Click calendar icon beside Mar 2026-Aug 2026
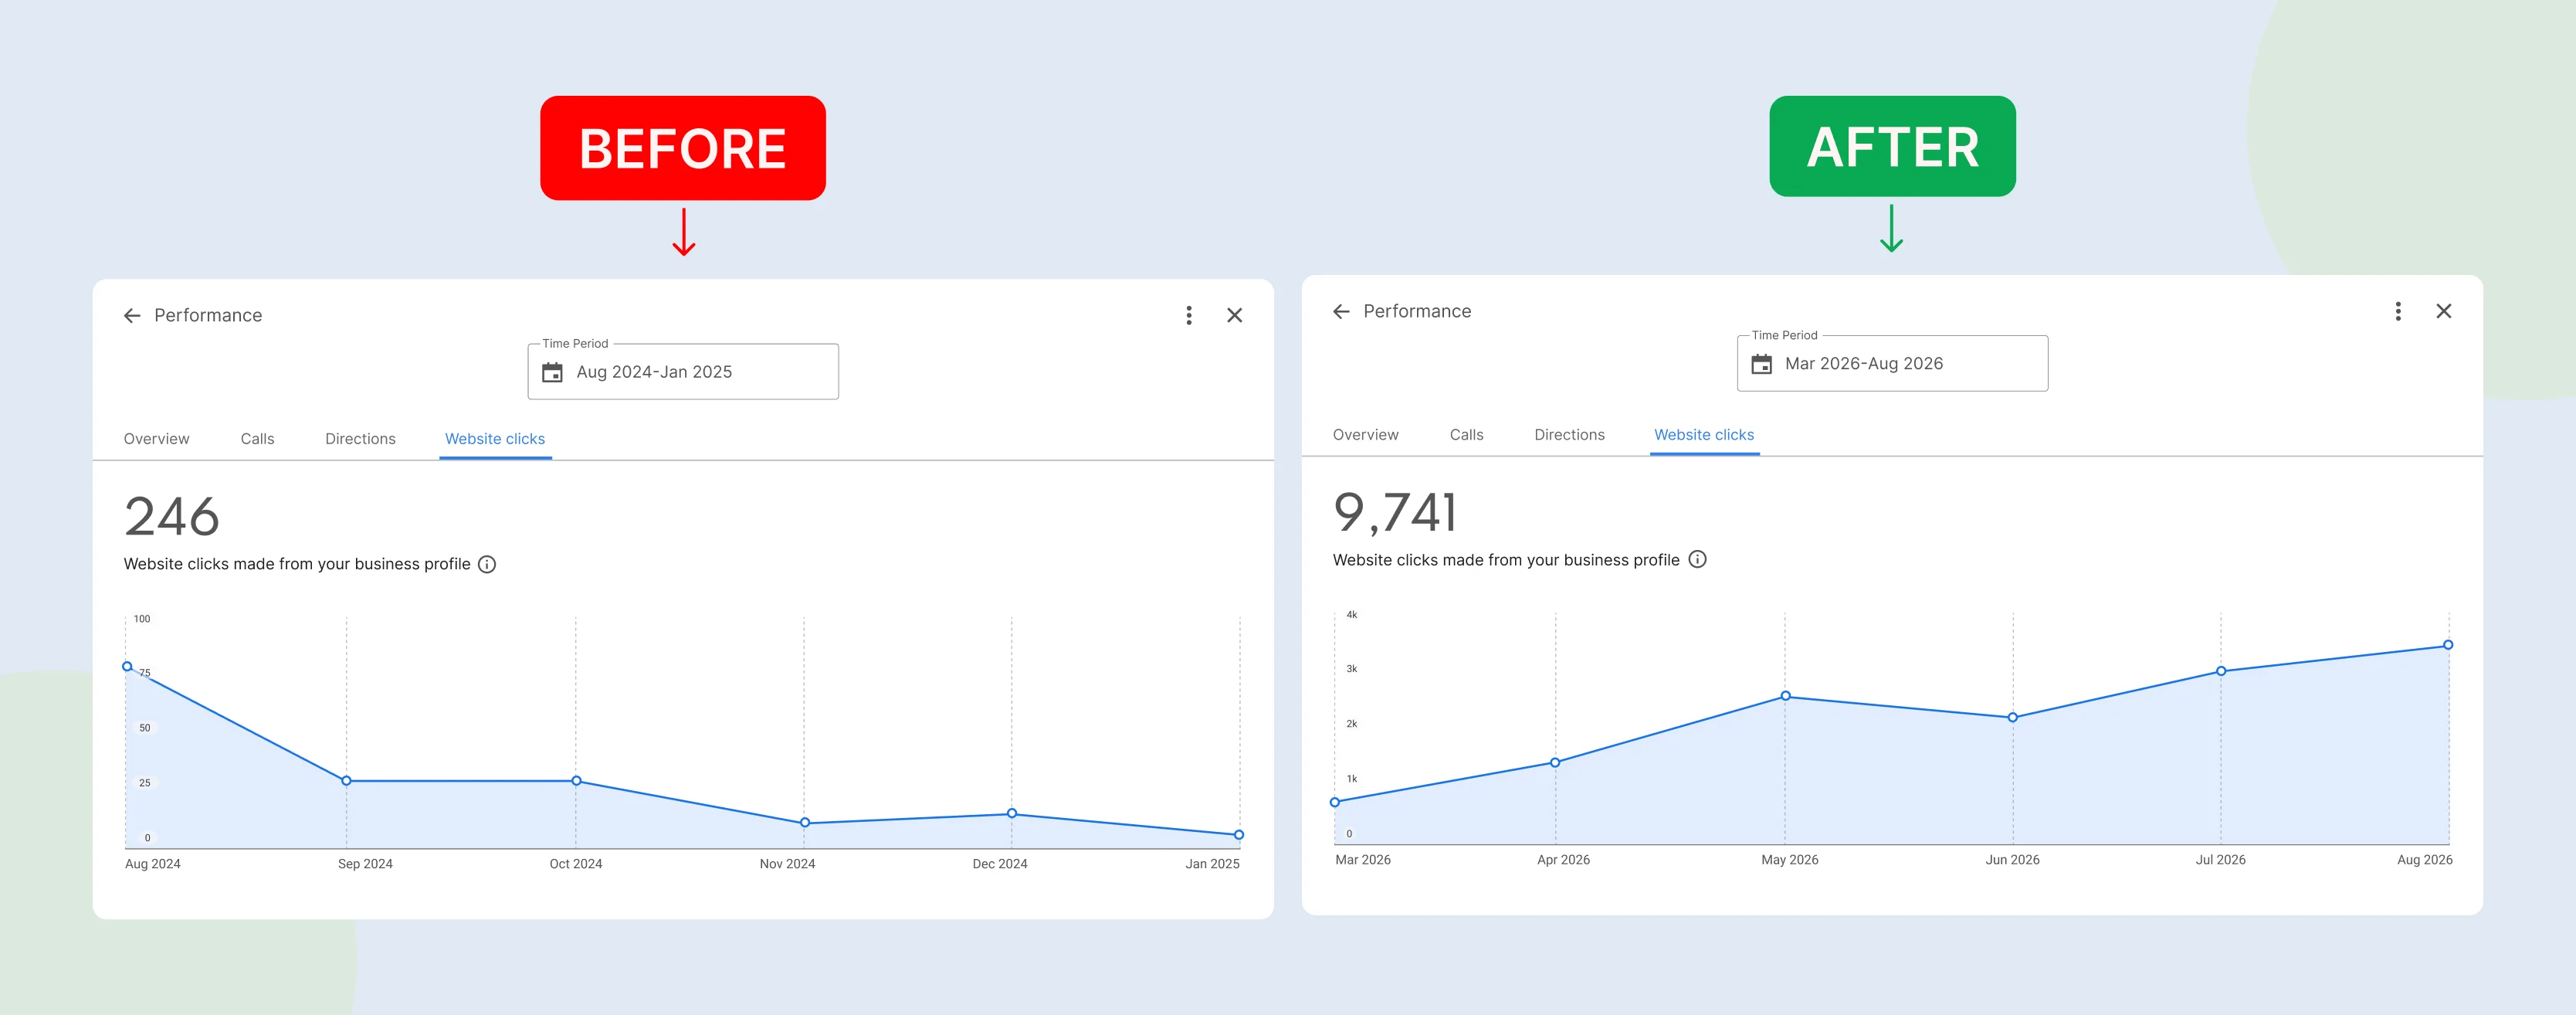The height and width of the screenshot is (1015, 2576). click(x=1762, y=364)
